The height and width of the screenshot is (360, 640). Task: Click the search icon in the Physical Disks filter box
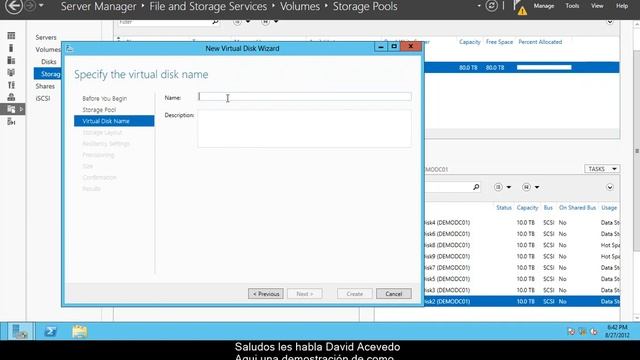click(x=476, y=187)
